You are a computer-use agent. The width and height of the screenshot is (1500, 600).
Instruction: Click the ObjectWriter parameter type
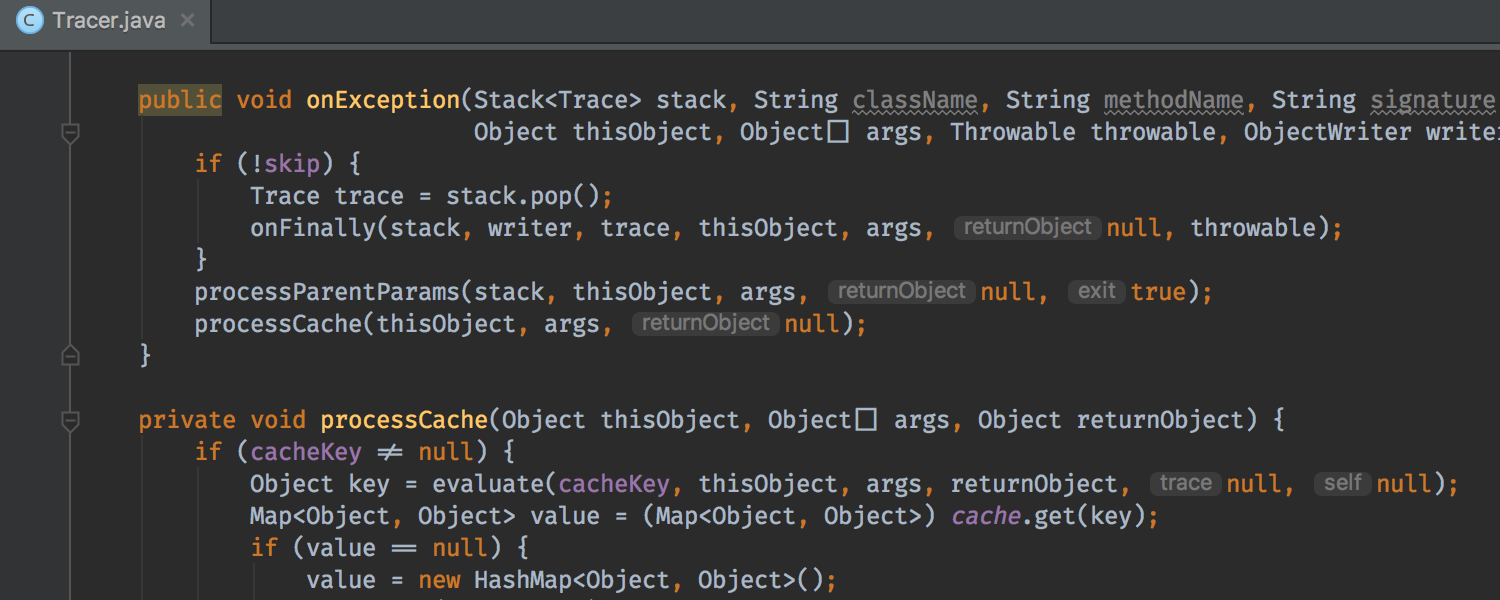click(1328, 132)
